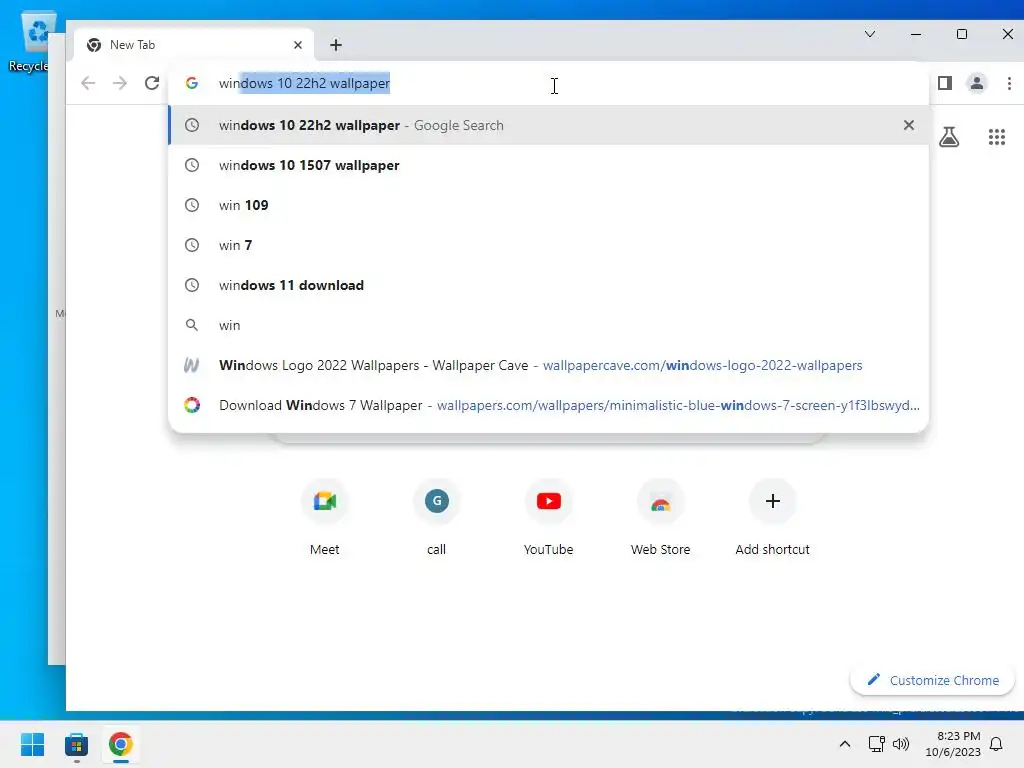Open Download Windows 7 Wallpaper result
The image size is (1024, 768).
pos(549,405)
